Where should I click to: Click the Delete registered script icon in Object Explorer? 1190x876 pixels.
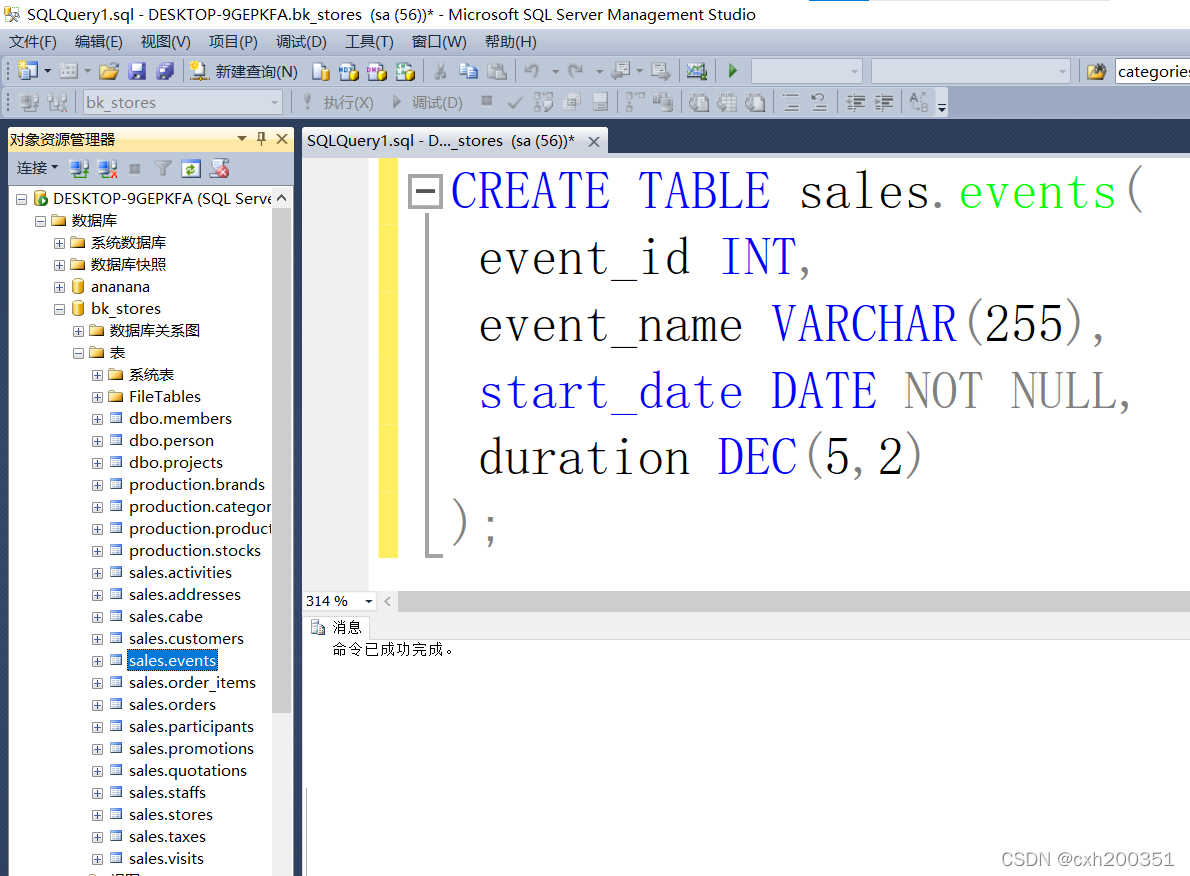click(220, 169)
